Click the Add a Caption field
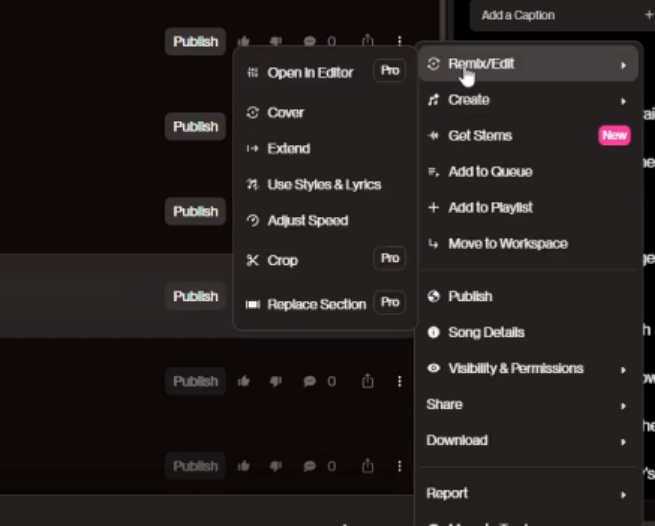Screen dimensions: 655x526 coord(550,15)
